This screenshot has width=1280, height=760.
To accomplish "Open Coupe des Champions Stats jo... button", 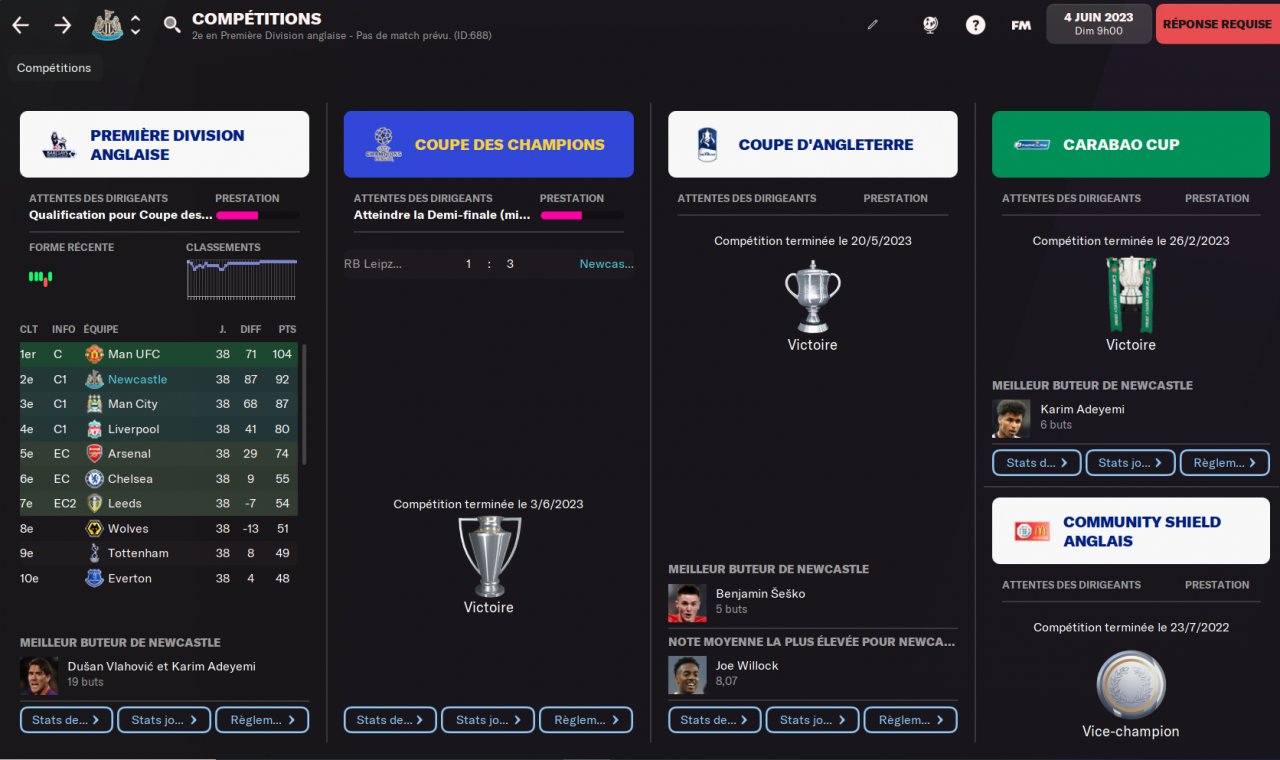I will click(x=487, y=720).
